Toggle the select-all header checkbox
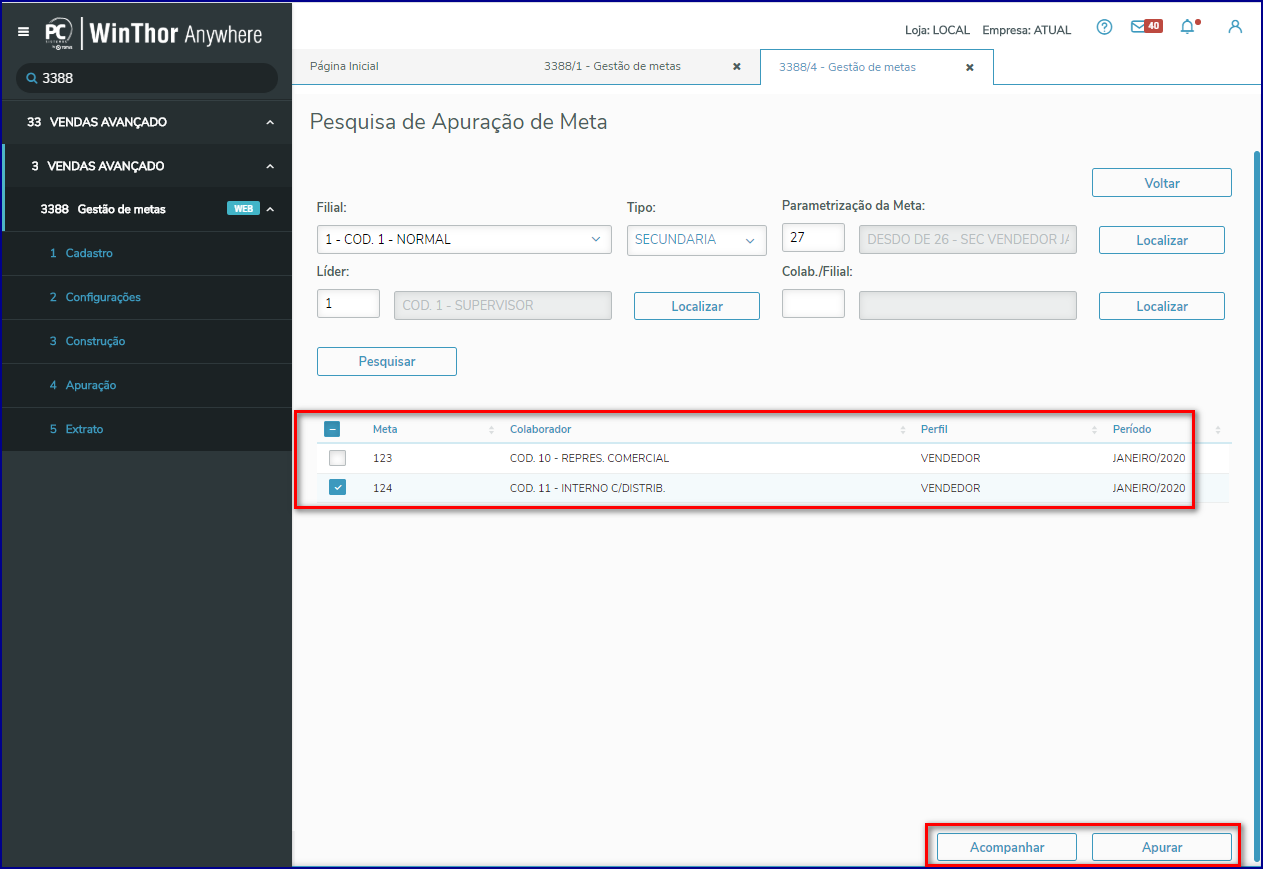The height and width of the screenshot is (869, 1263). tap(332, 429)
